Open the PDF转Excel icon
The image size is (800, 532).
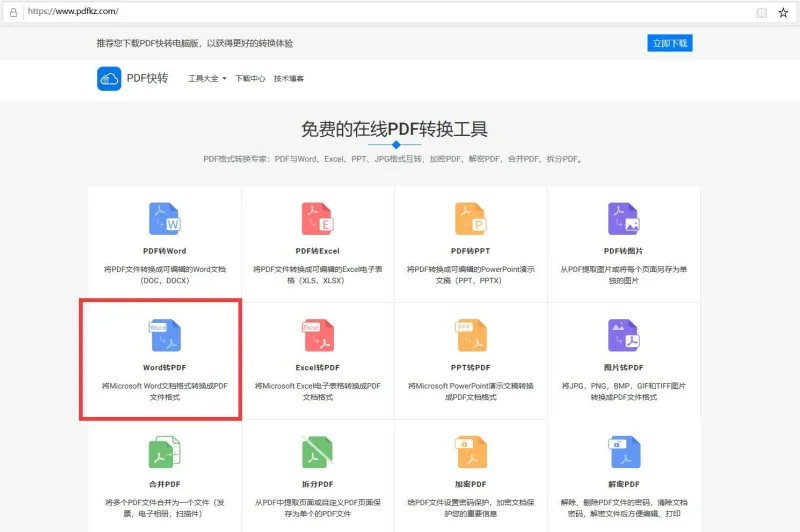click(x=317, y=218)
